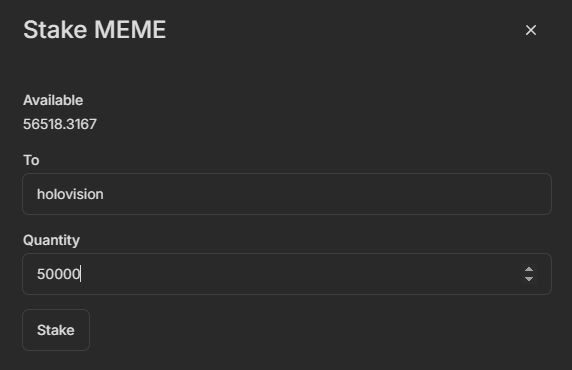572x370 pixels.
Task: Focus the Quantity input field
Action: click(287, 274)
